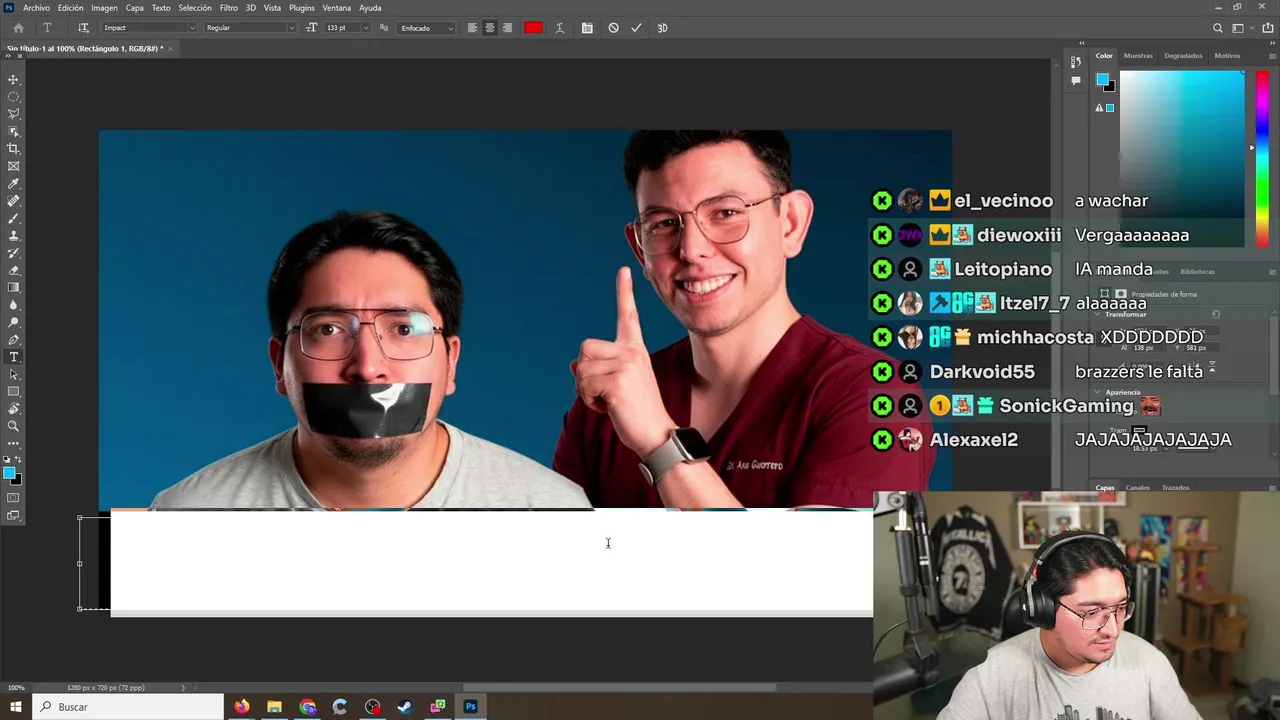The width and height of the screenshot is (1280, 720).
Task: Open the Capa menu
Action: click(x=135, y=8)
